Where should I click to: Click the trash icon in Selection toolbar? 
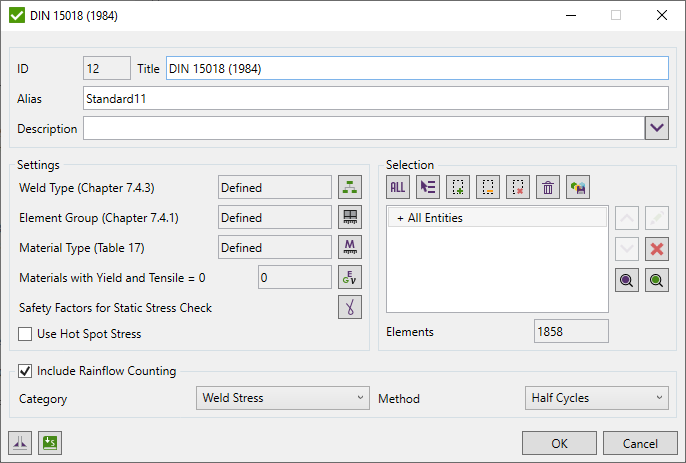click(548, 186)
